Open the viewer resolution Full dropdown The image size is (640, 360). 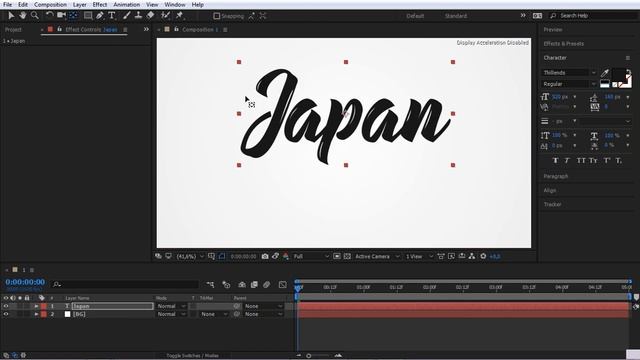tap(311, 256)
